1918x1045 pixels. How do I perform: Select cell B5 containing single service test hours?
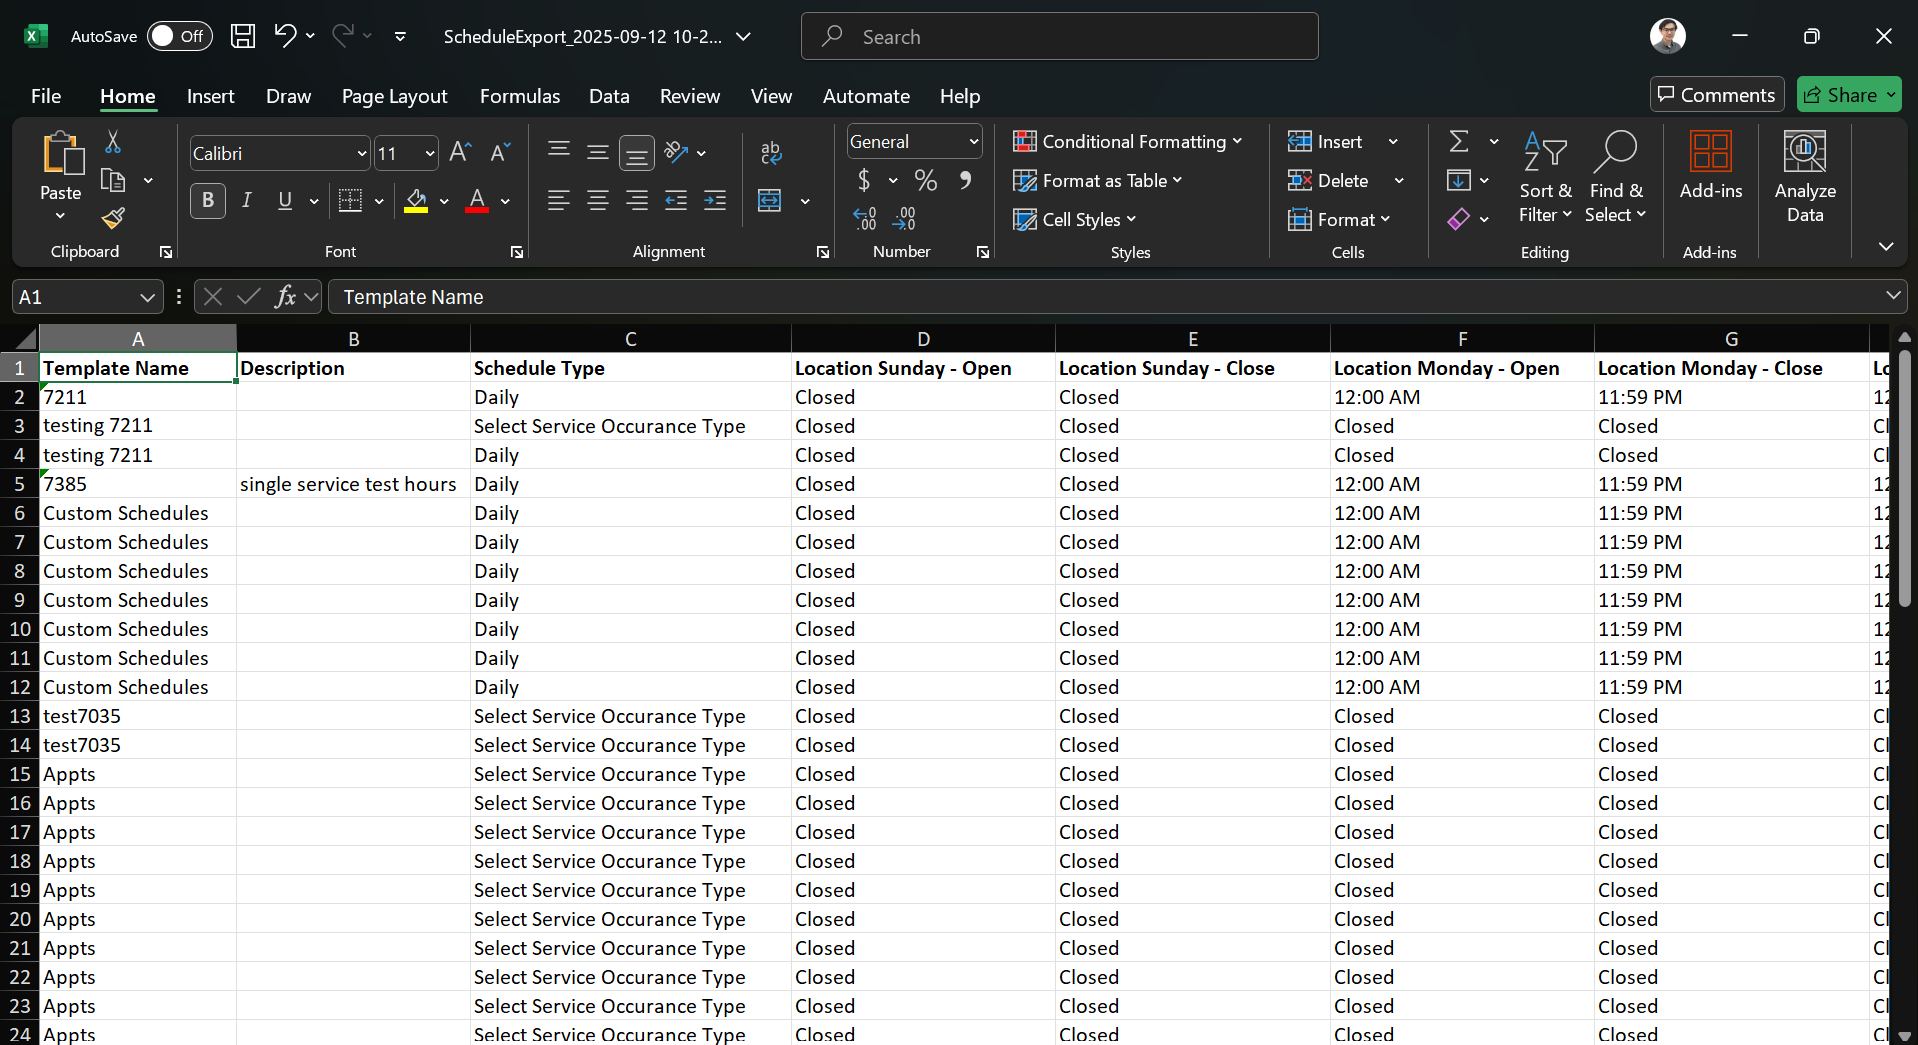pyautogui.click(x=348, y=483)
